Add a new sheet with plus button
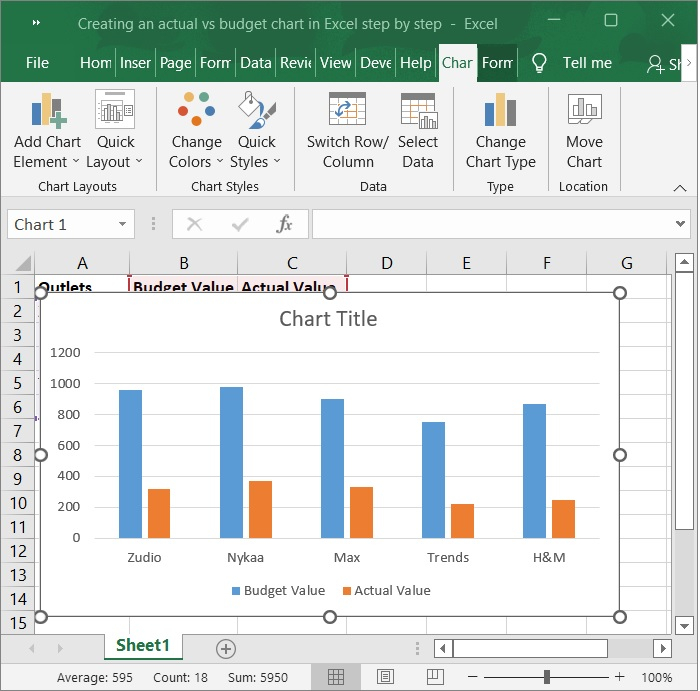Screen dimensions: 700x691 pyautogui.click(x=226, y=648)
